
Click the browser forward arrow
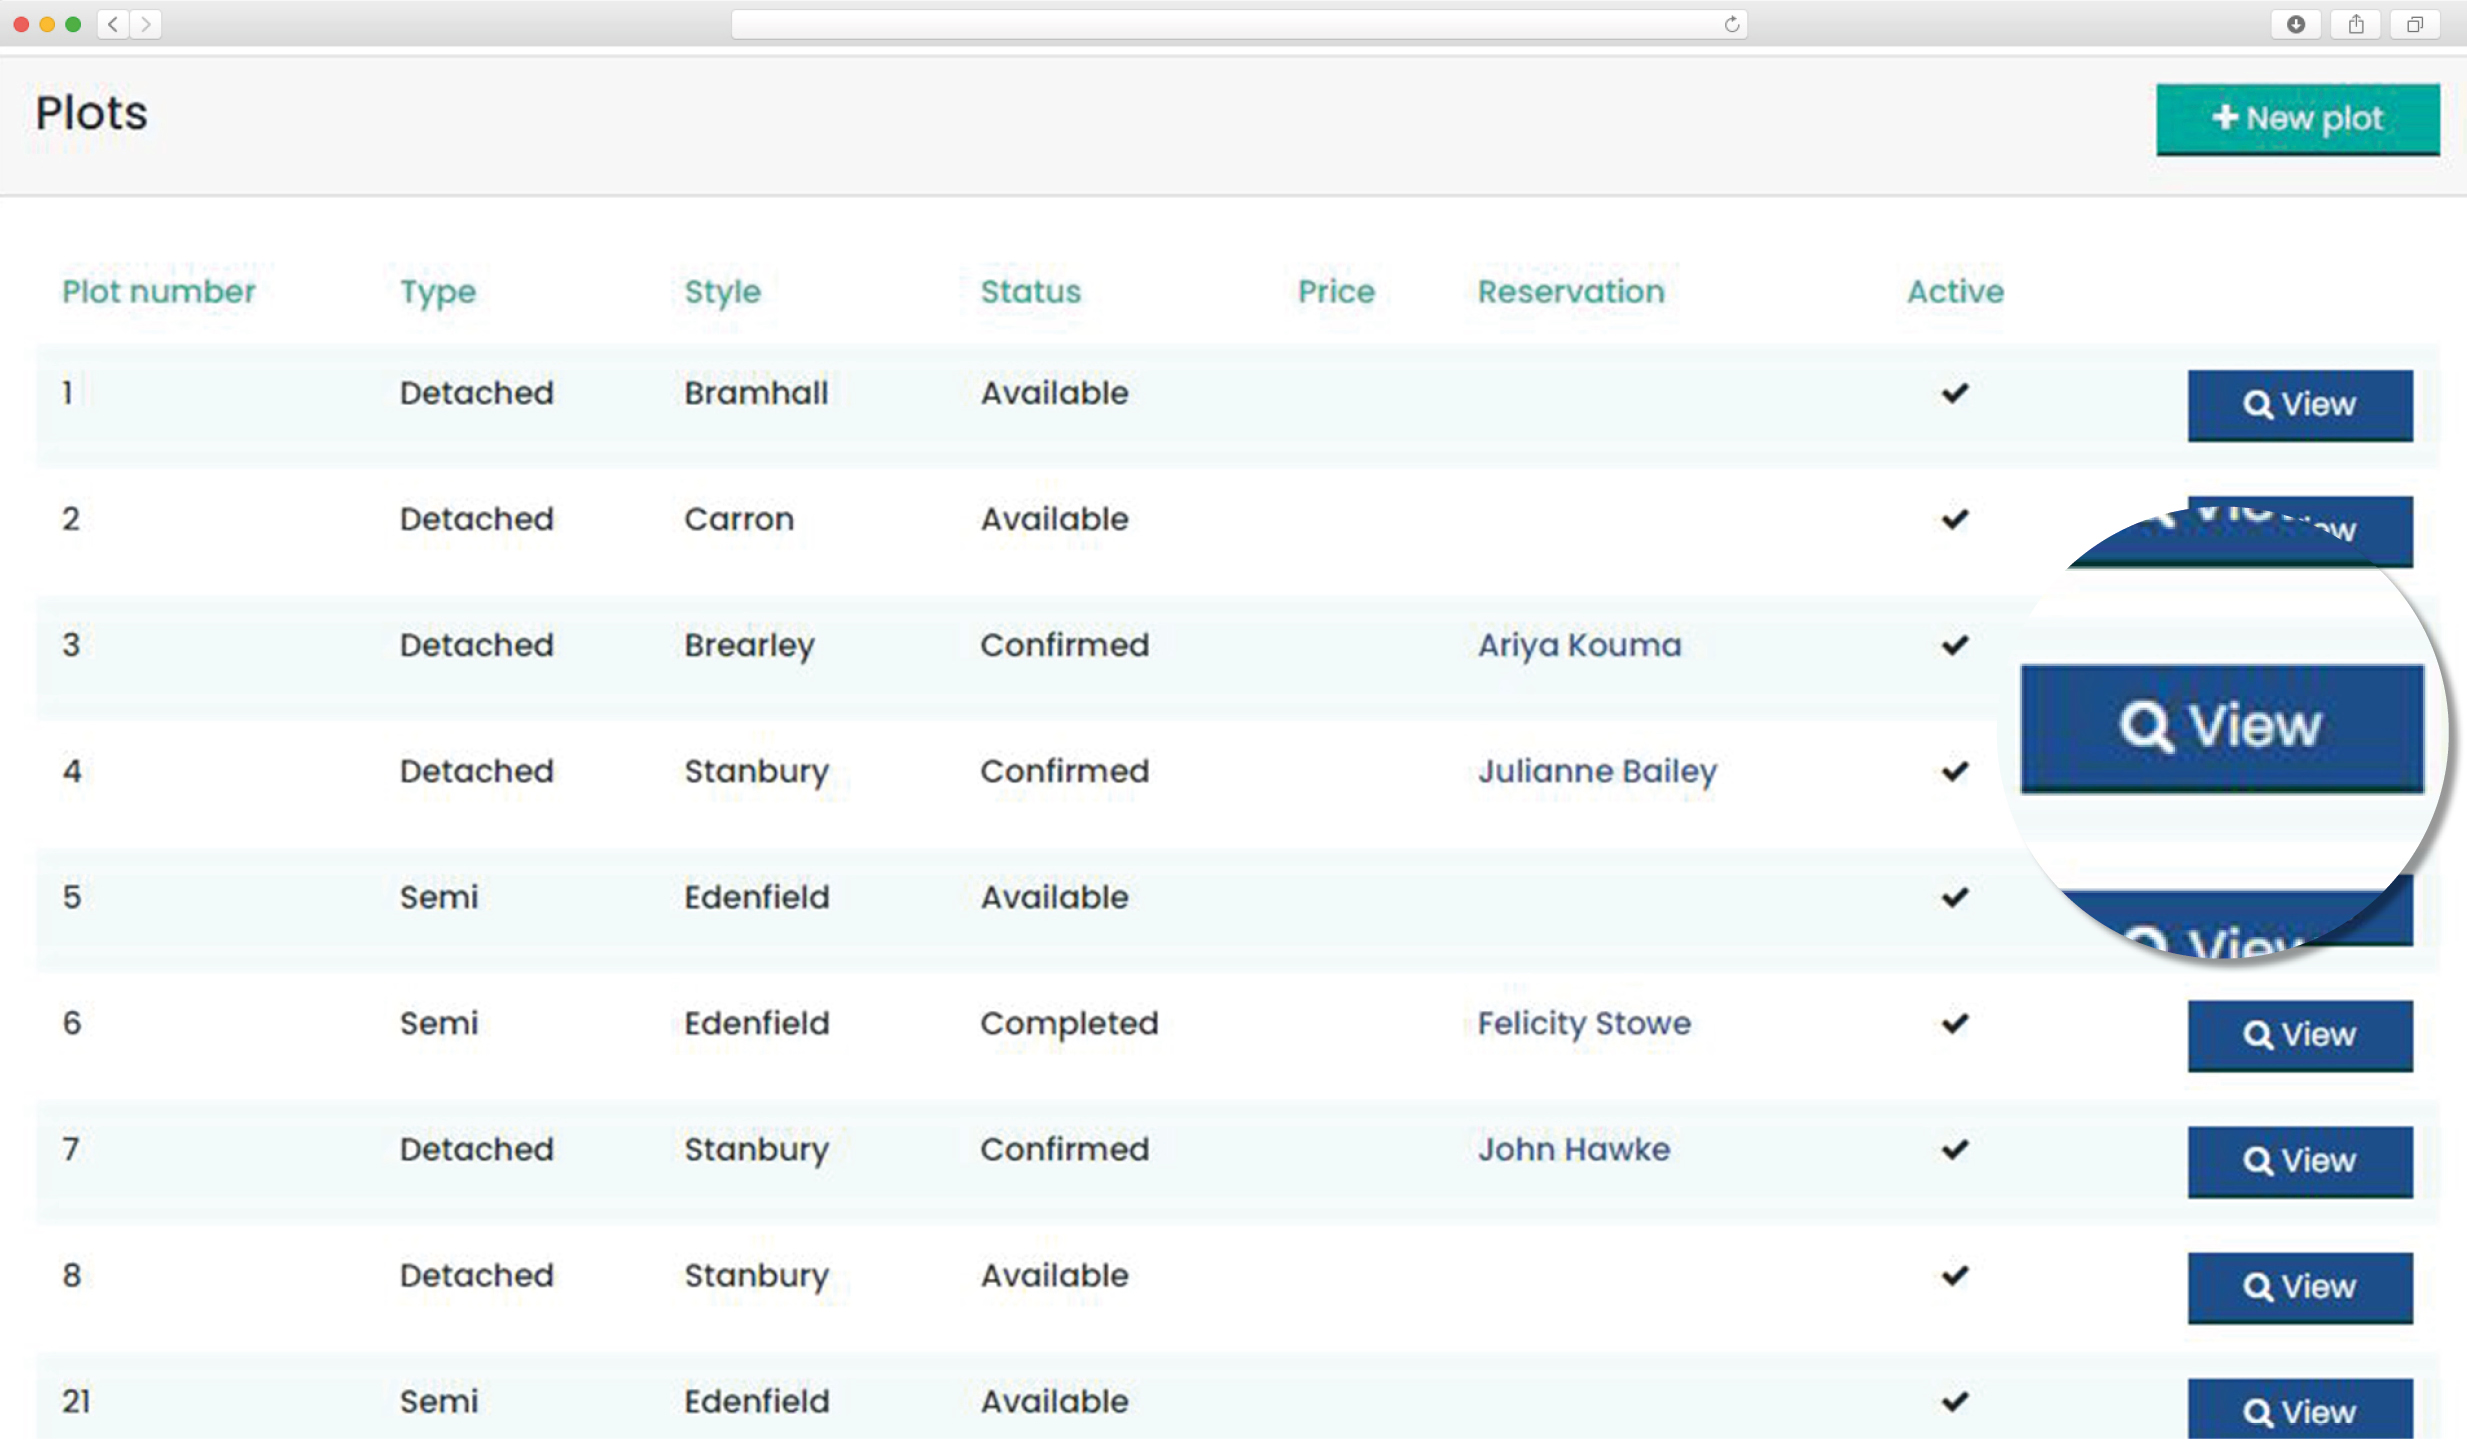tap(146, 24)
